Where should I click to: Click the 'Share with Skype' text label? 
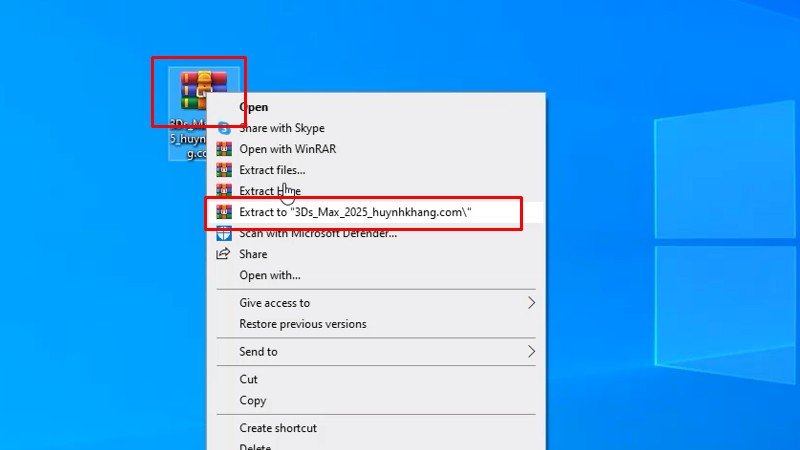tap(281, 128)
